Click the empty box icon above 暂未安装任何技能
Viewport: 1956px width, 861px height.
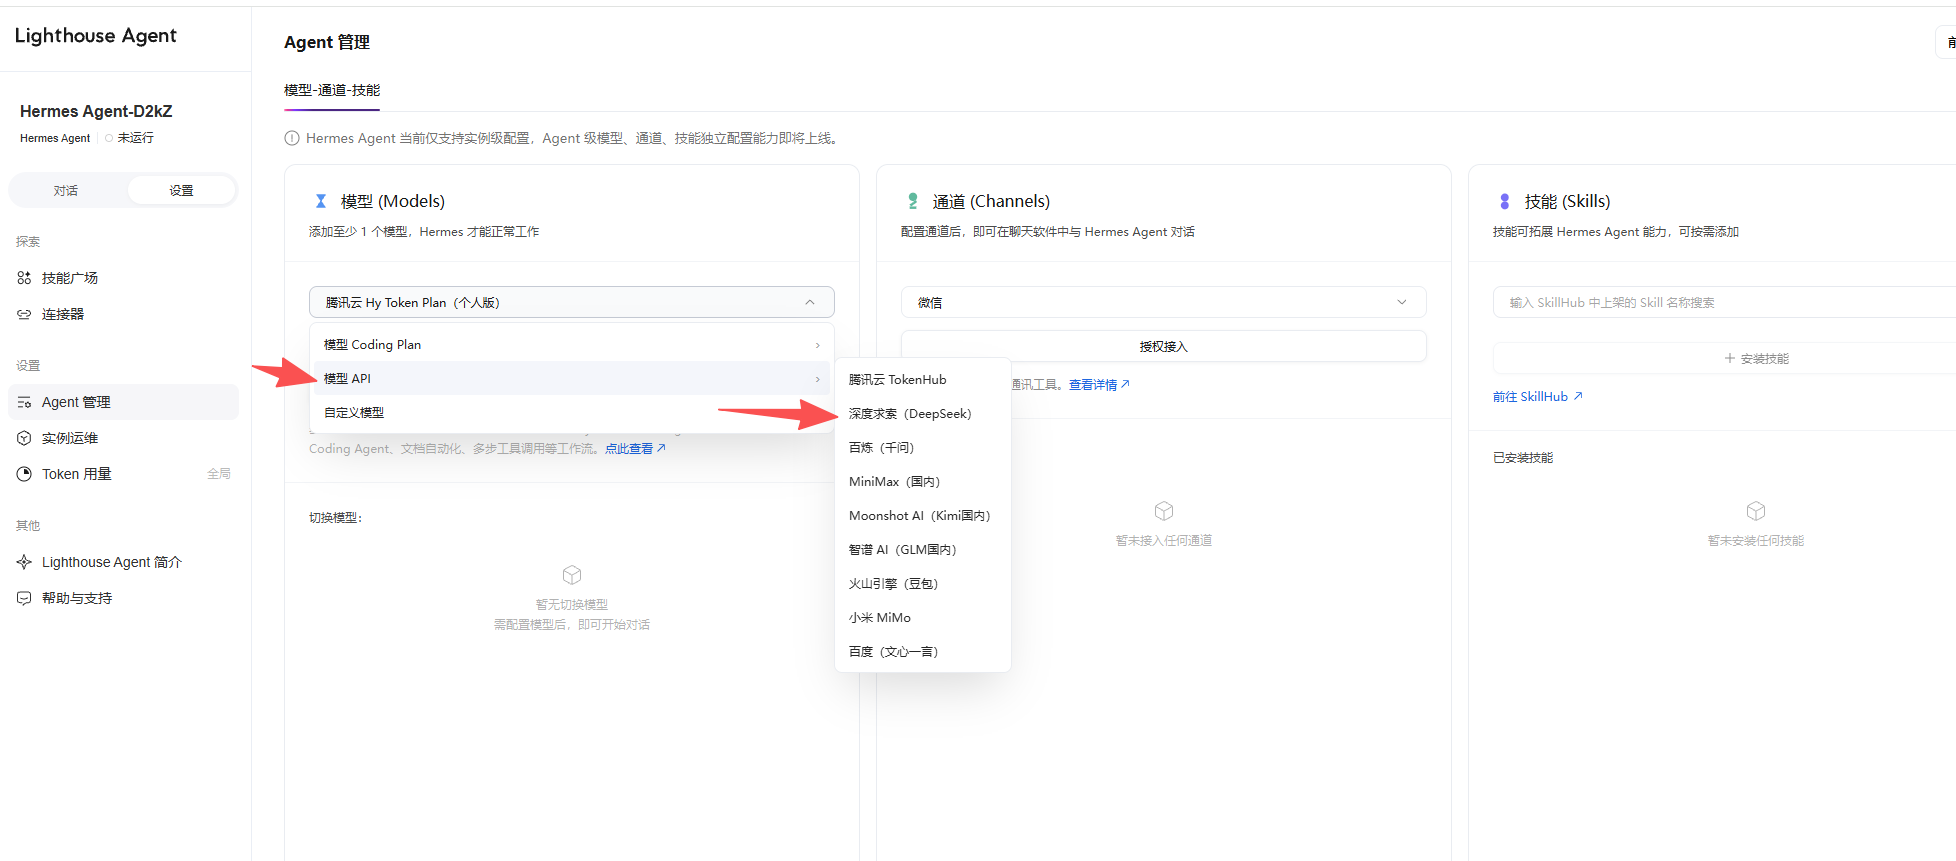tap(1756, 511)
